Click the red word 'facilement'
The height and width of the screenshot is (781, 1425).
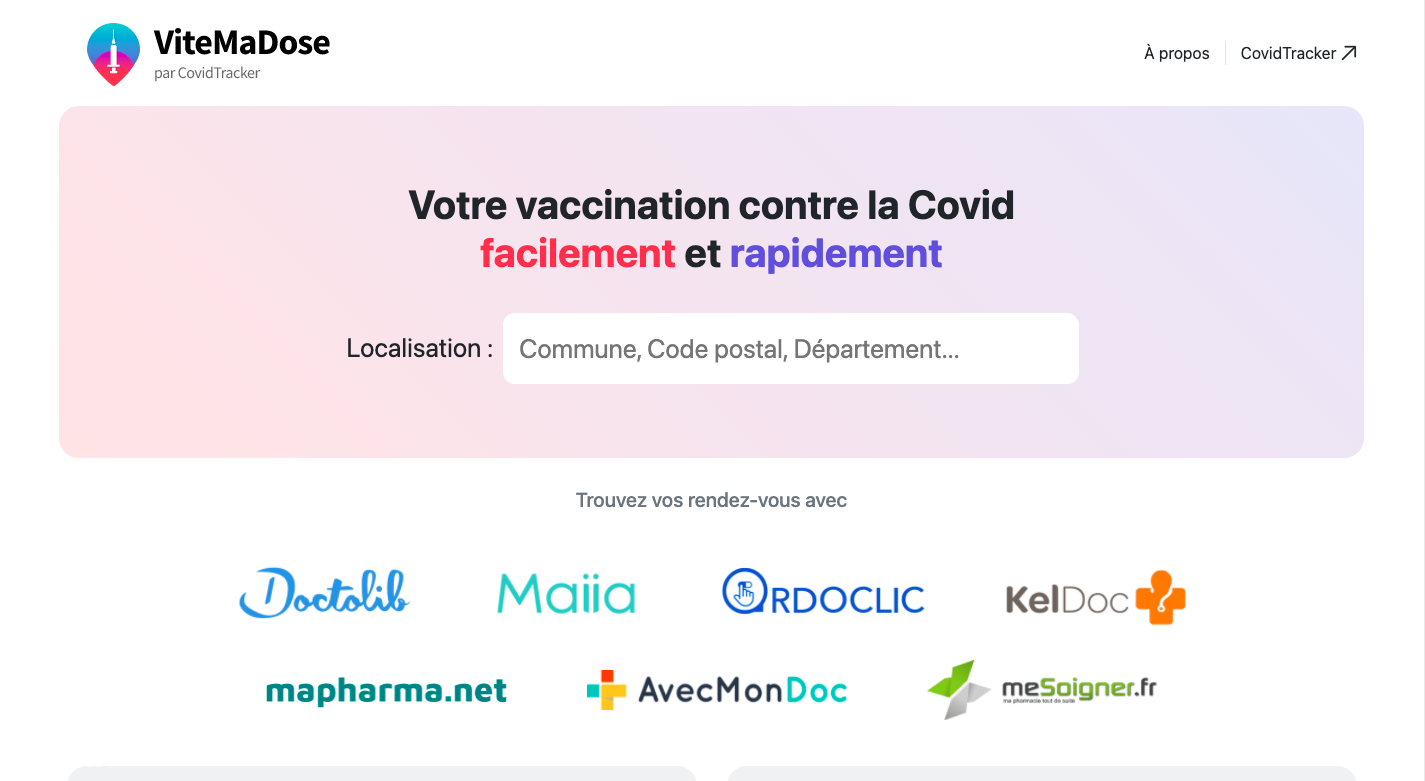(x=578, y=253)
